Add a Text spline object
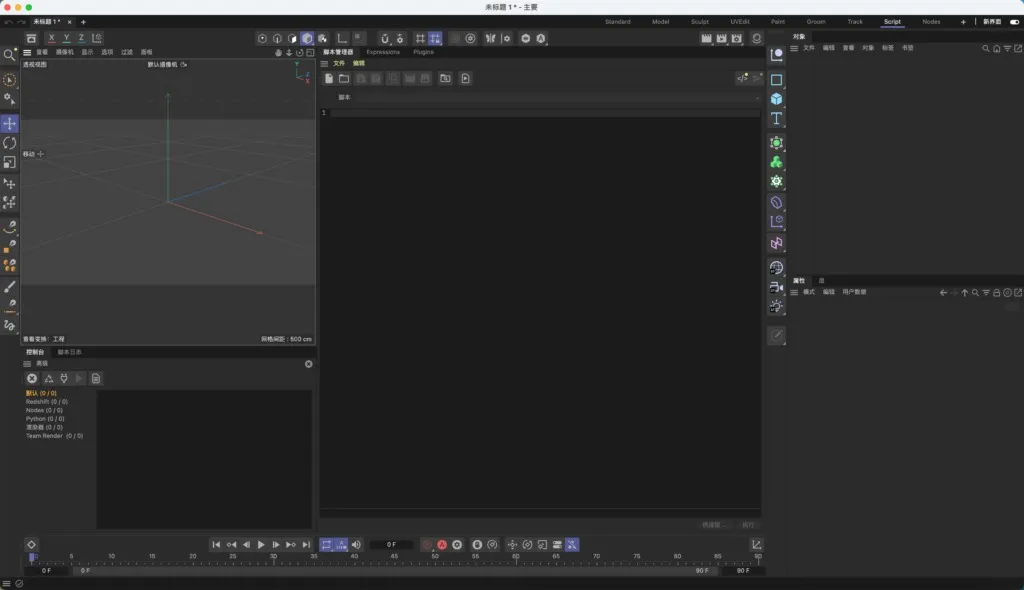Viewport: 1024px width, 590px height. (x=776, y=119)
